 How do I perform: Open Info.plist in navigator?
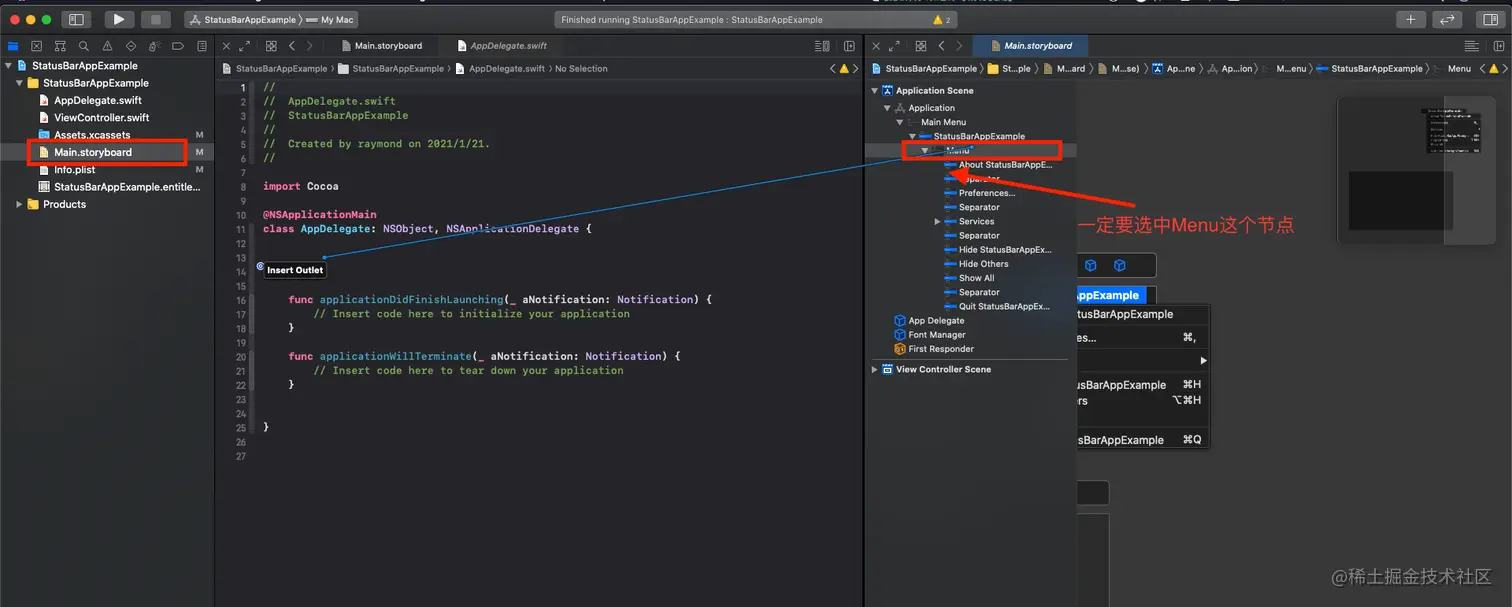(x=74, y=170)
